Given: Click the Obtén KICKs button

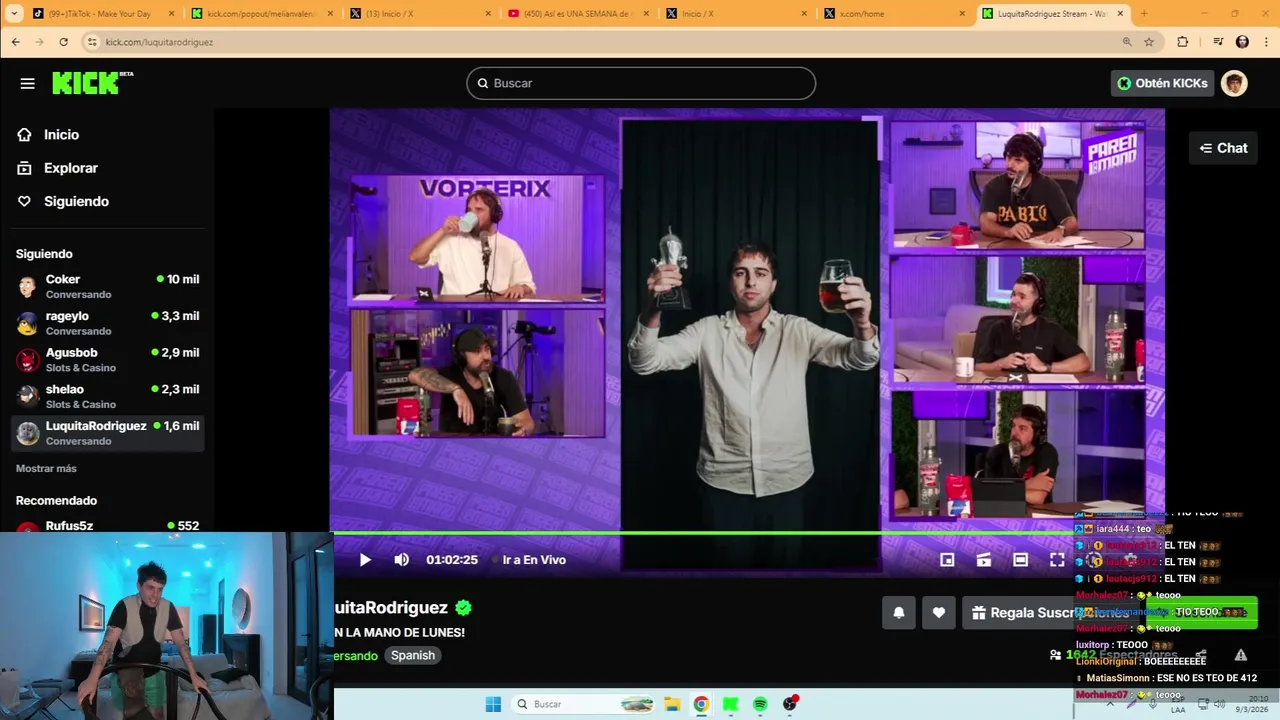Looking at the screenshot, I should coord(1162,83).
